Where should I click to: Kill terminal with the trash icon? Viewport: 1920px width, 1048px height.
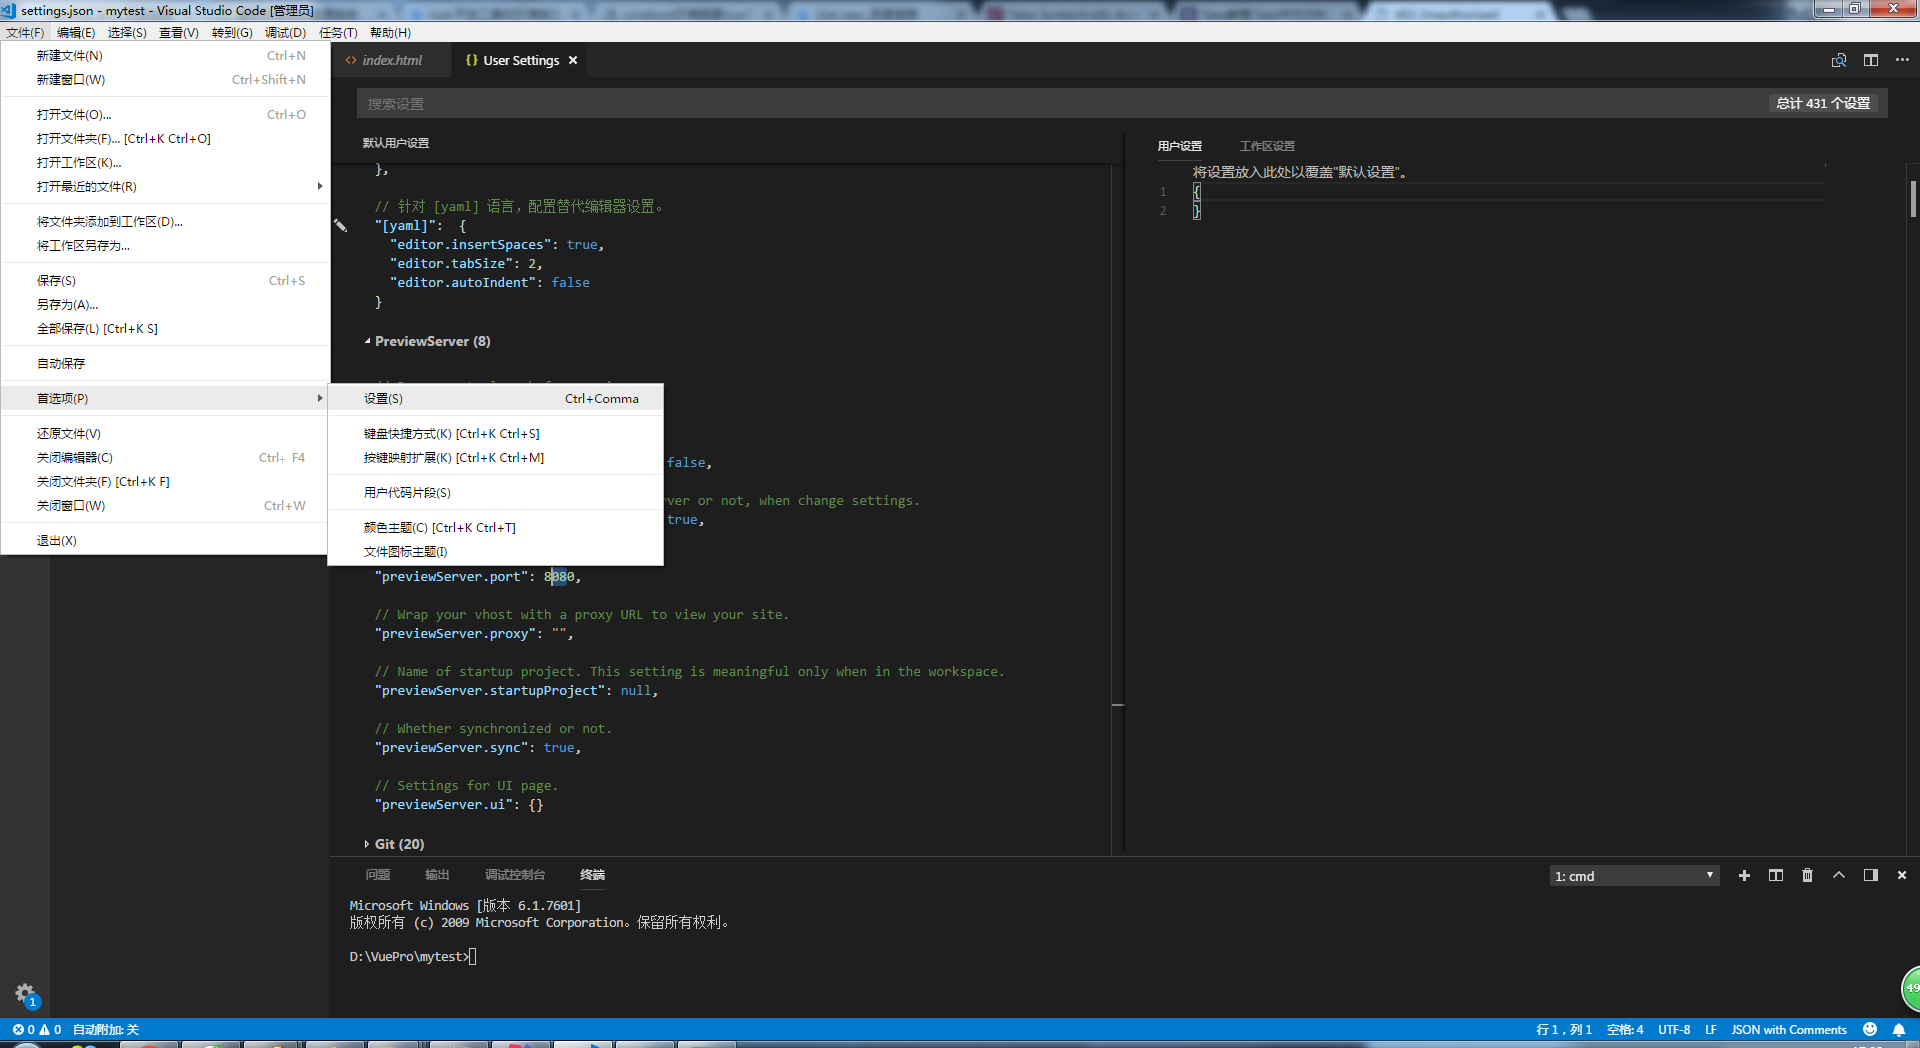pos(1807,875)
